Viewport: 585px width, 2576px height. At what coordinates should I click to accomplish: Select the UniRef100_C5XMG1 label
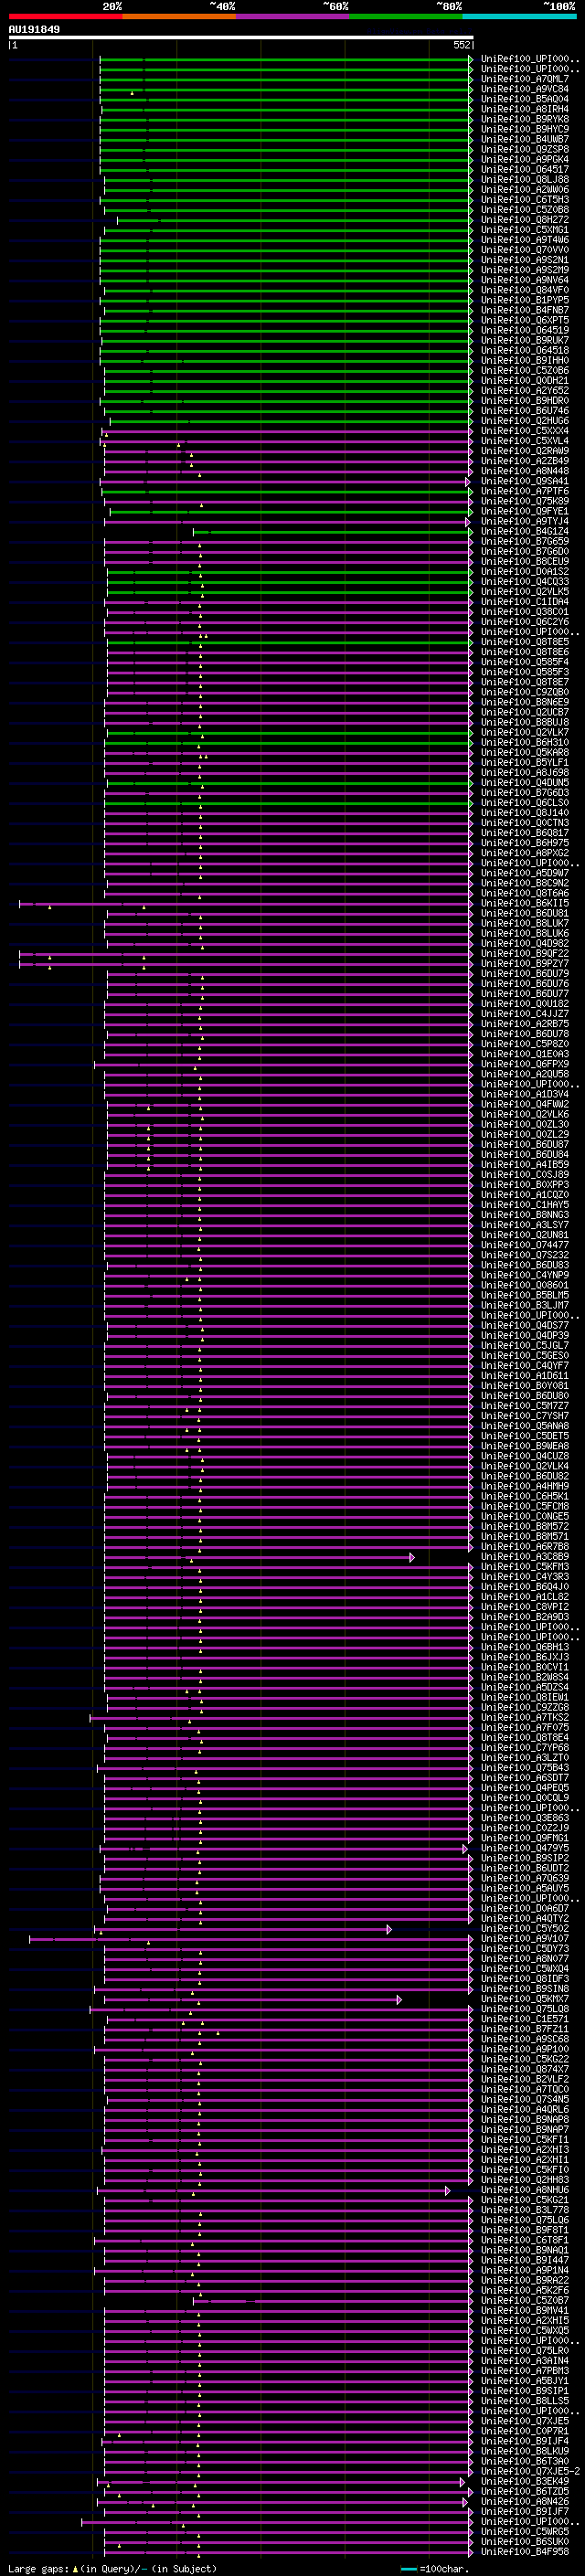(525, 230)
